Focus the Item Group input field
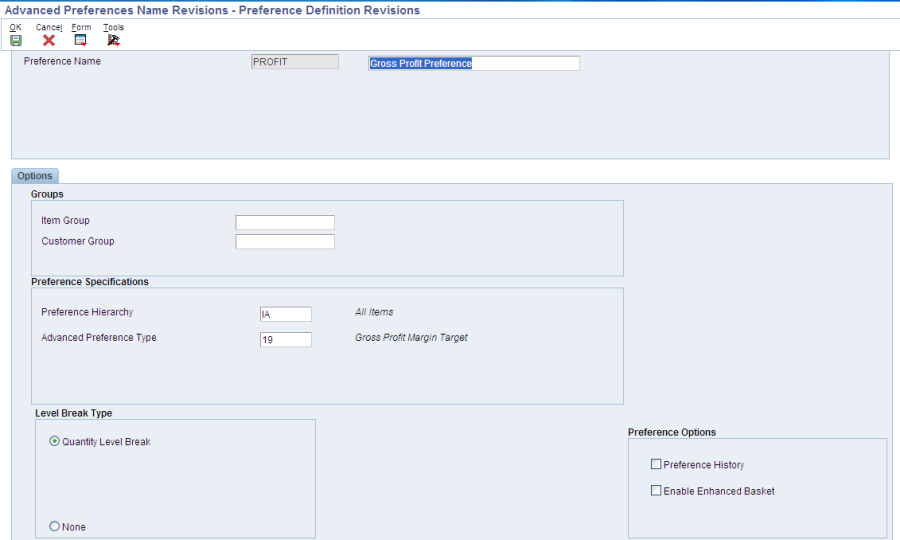 pyautogui.click(x=285, y=222)
